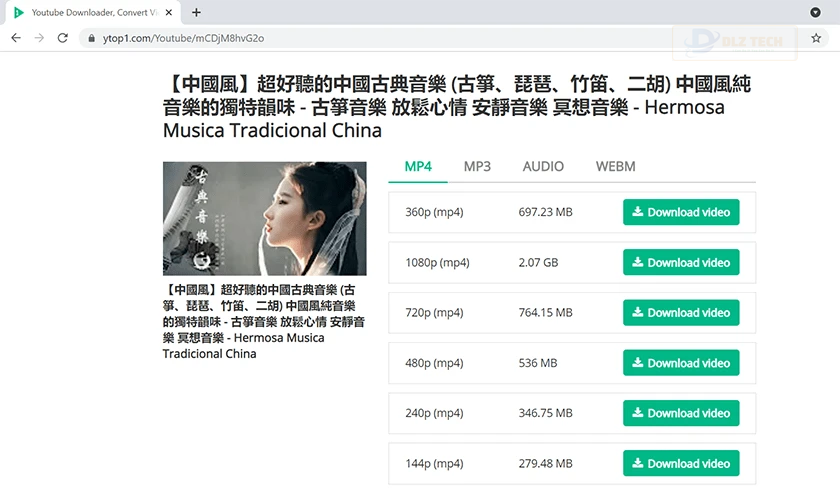Click the video thumbnail image
This screenshot has width=840, height=501.
click(x=265, y=219)
